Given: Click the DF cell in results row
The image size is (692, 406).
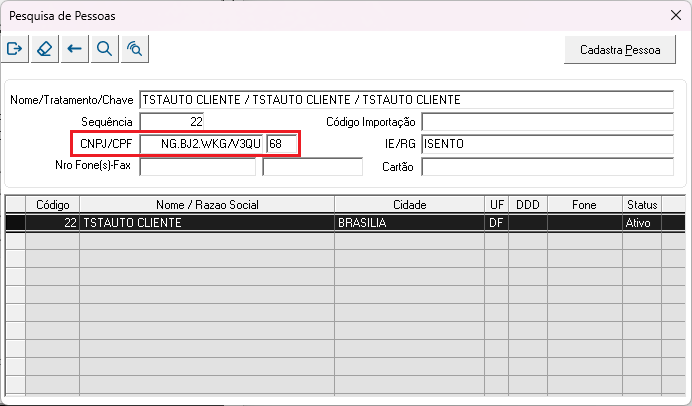Looking at the screenshot, I should tap(496, 223).
